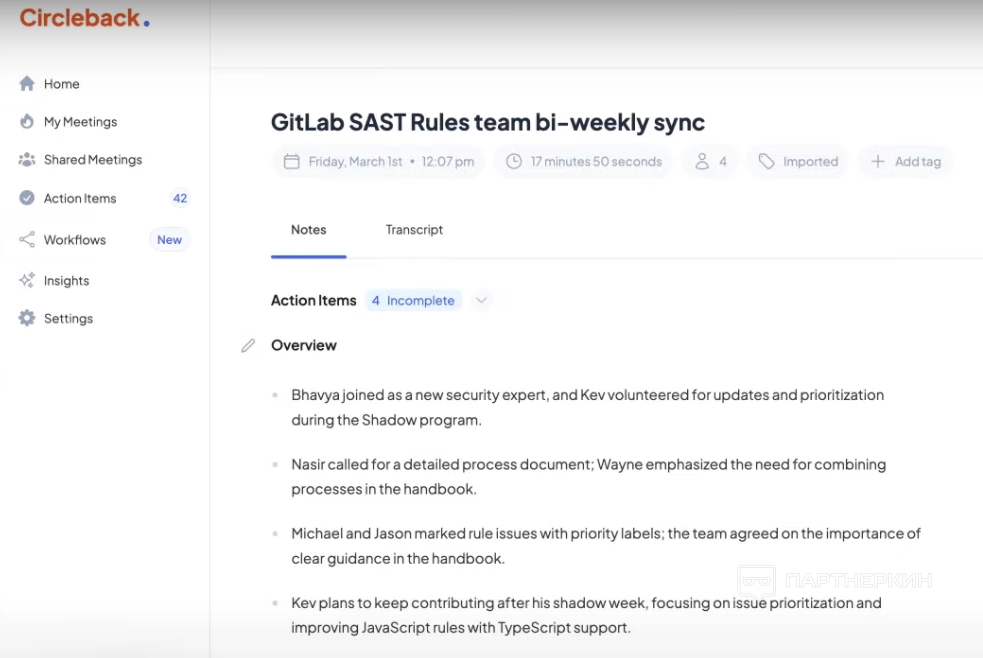Click the bullet about Kev's shadow week
The height and width of the screenshot is (658, 983).
coord(586,615)
